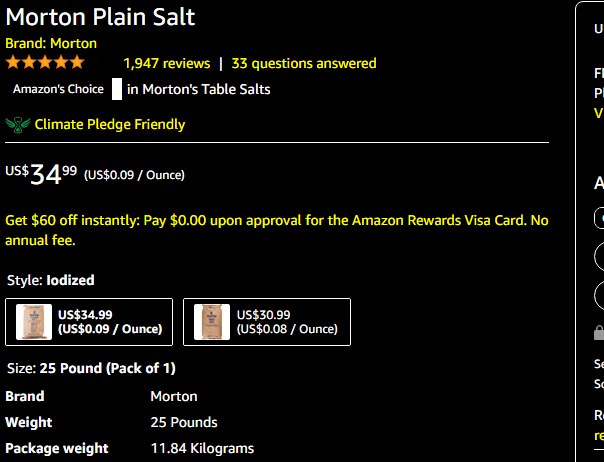Click the US$34.99 main price
This screenshot has width=604, height=462.
tap(55, 174)
